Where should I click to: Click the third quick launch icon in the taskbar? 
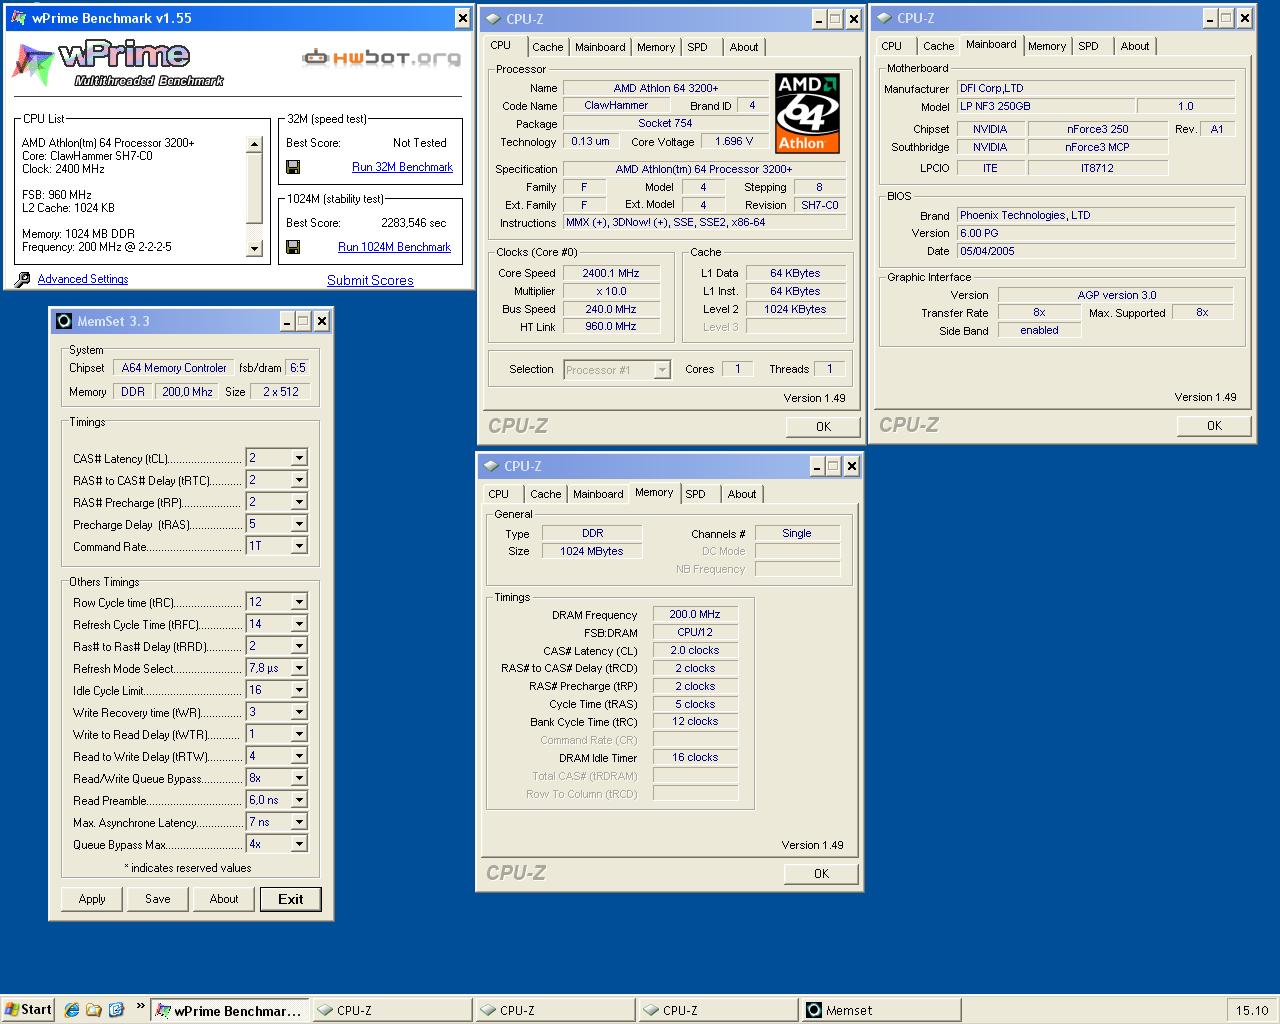point(116,1010)
